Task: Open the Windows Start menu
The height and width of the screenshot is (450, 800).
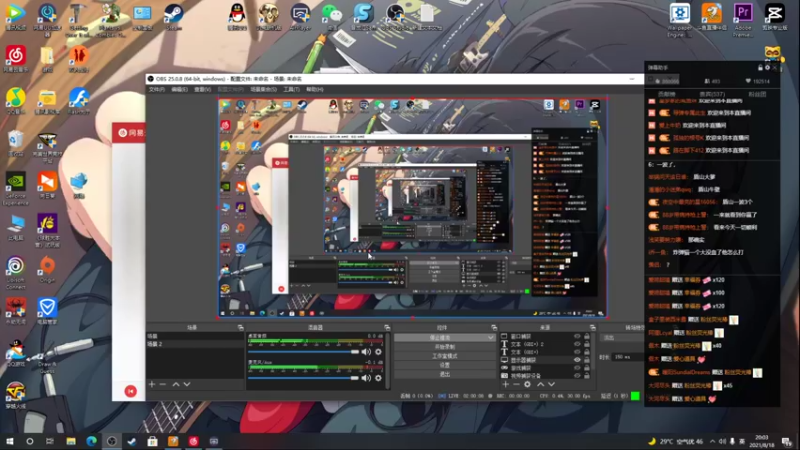Action: point(9,441)
